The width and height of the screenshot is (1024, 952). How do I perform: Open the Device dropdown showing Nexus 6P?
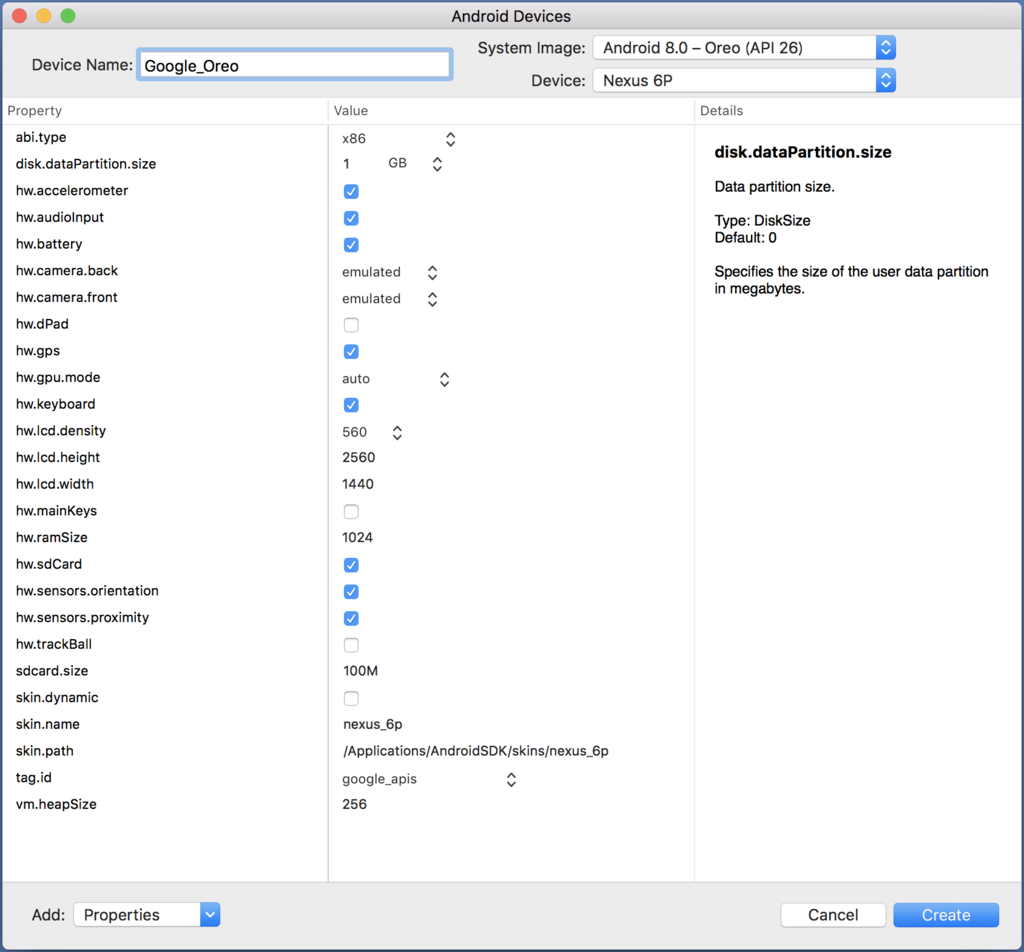744,80
